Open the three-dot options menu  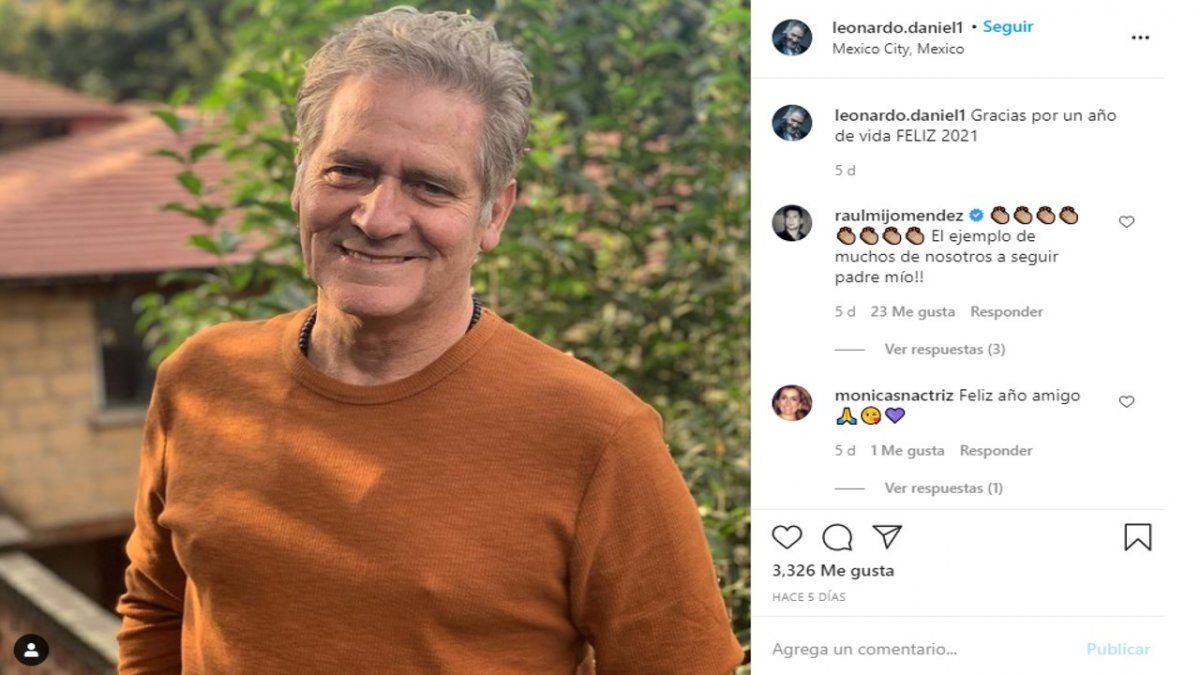coord(1138,37)
